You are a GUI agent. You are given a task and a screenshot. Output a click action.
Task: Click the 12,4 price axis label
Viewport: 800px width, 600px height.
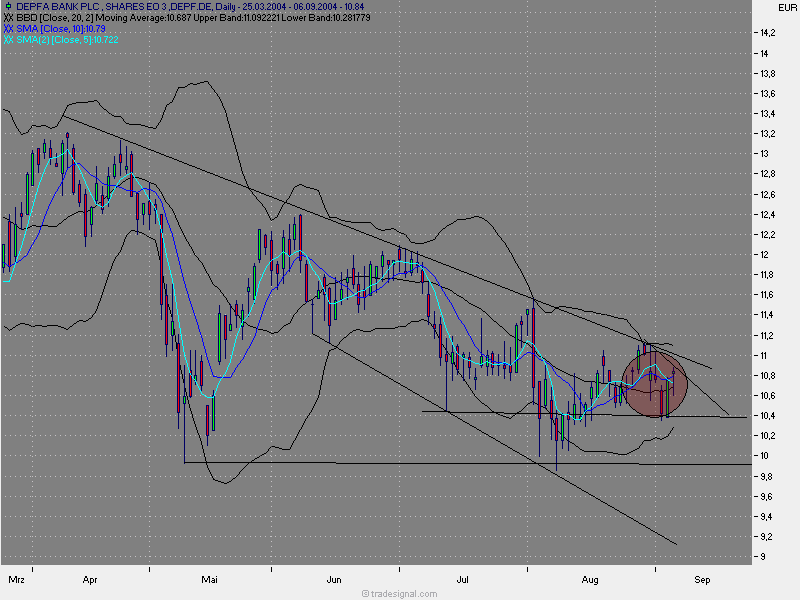tap(767, 214)
